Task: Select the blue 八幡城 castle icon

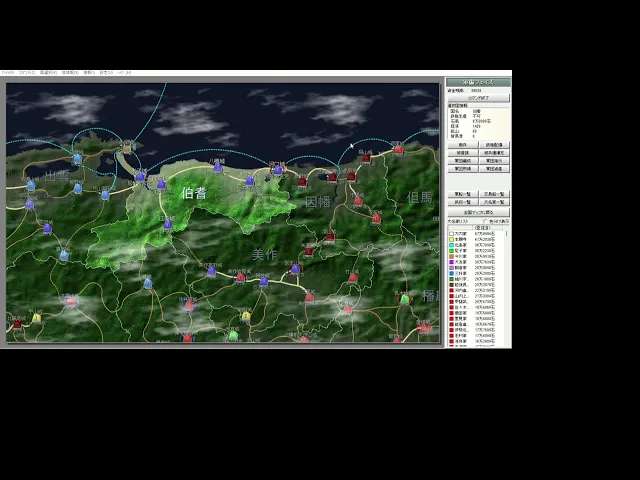Action: click(x=218, y=167)
